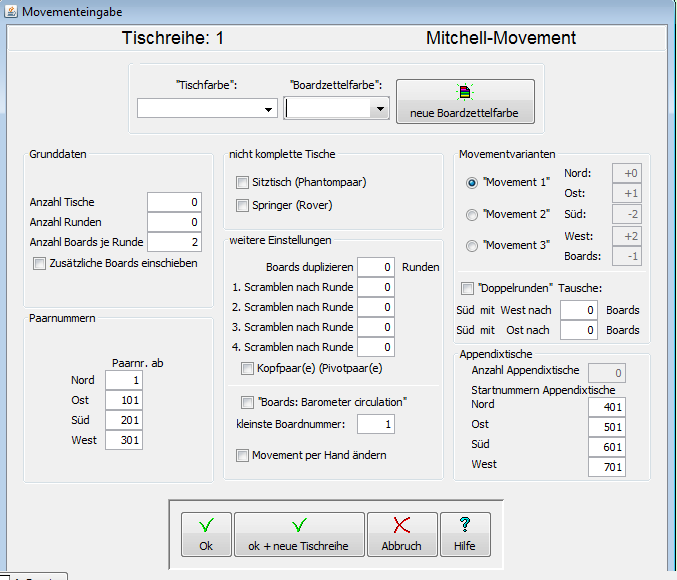Click ok + neue Tischreihe button
The image size is (677, 580).
pos(299,534)
